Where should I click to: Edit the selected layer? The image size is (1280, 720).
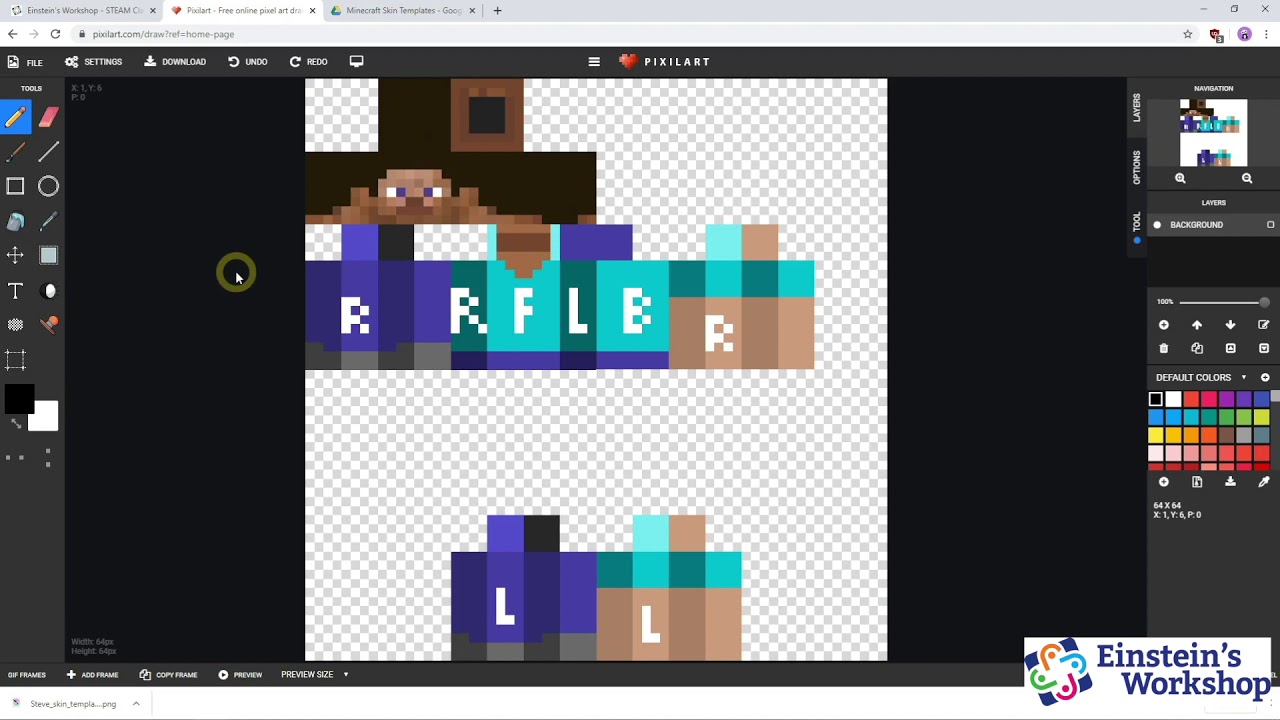coord(1264,325)
